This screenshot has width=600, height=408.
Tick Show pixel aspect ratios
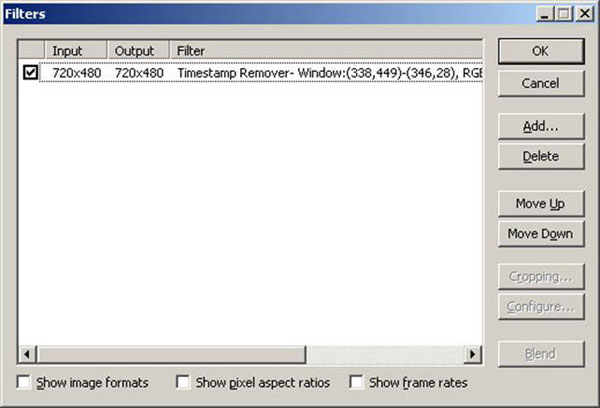[183, 383]
